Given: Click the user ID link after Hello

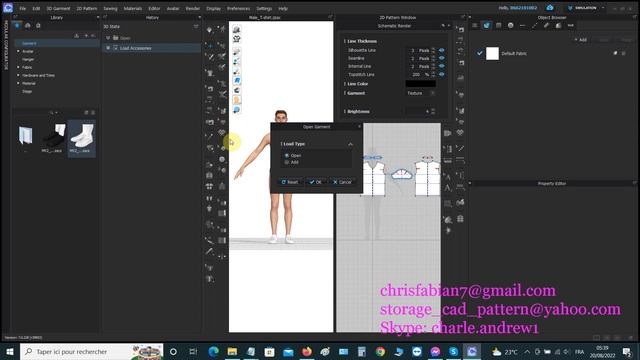Looking at the screenshot, I should click(524, 8).
